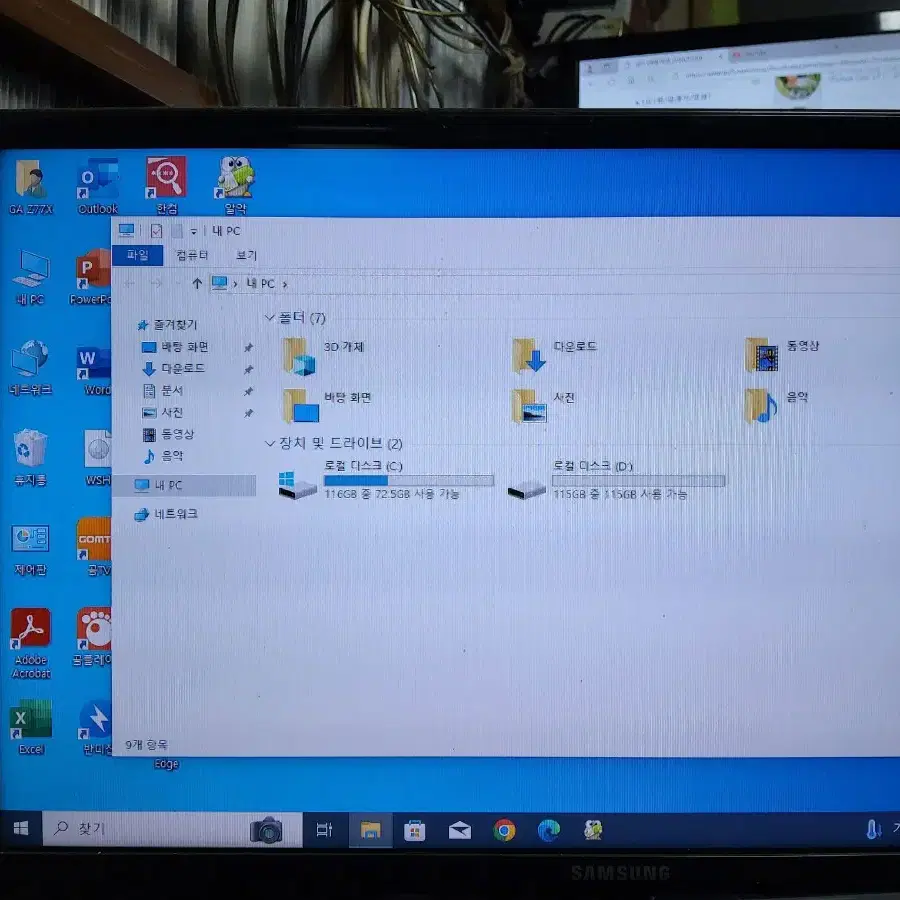Open the 음악 folder in main pane
Screen dimensions: 900x900
777,404
